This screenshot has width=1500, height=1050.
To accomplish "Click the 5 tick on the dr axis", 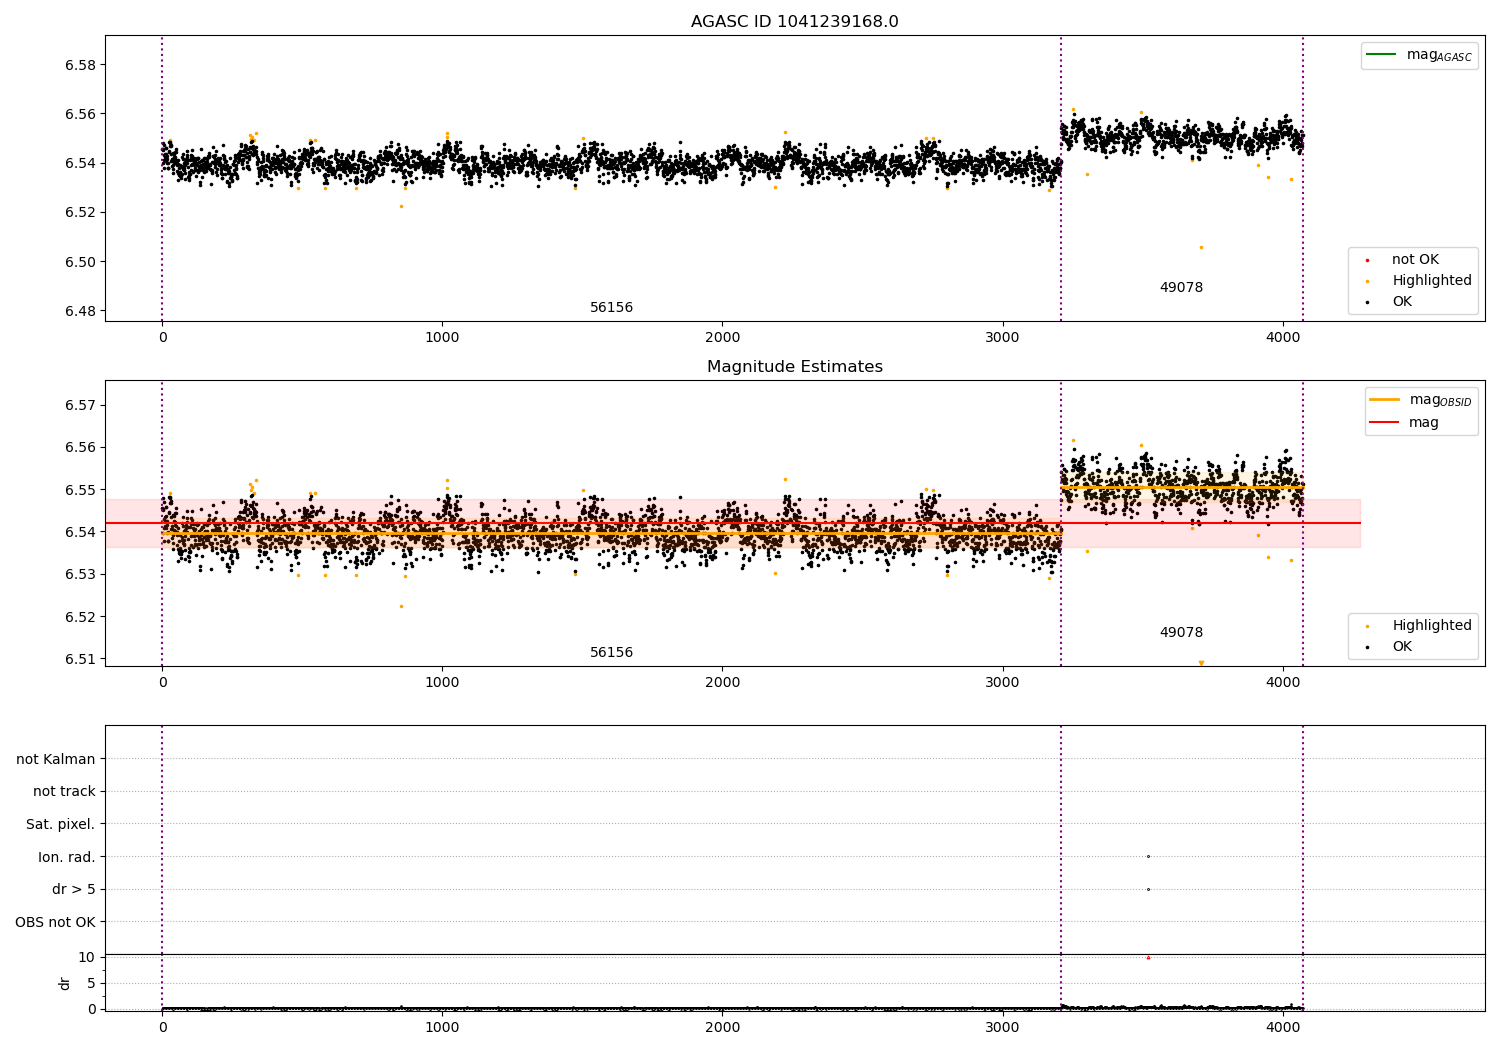I will pyautogui.click(x=92, y=983).
